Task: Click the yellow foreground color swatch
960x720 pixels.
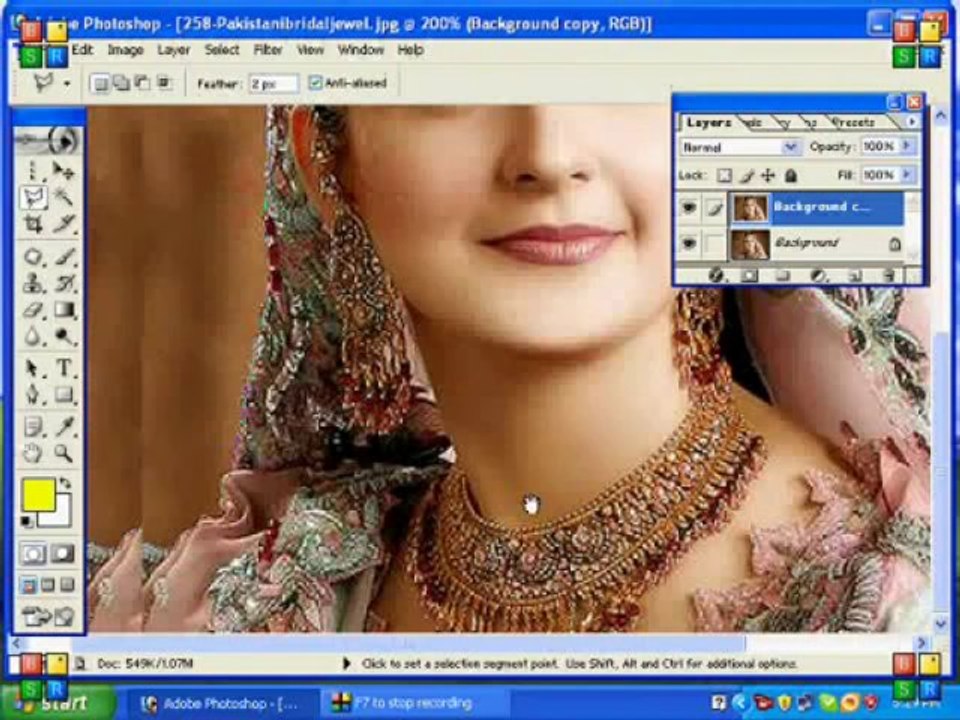Action: pyautogui.click(x=39, y=495)
